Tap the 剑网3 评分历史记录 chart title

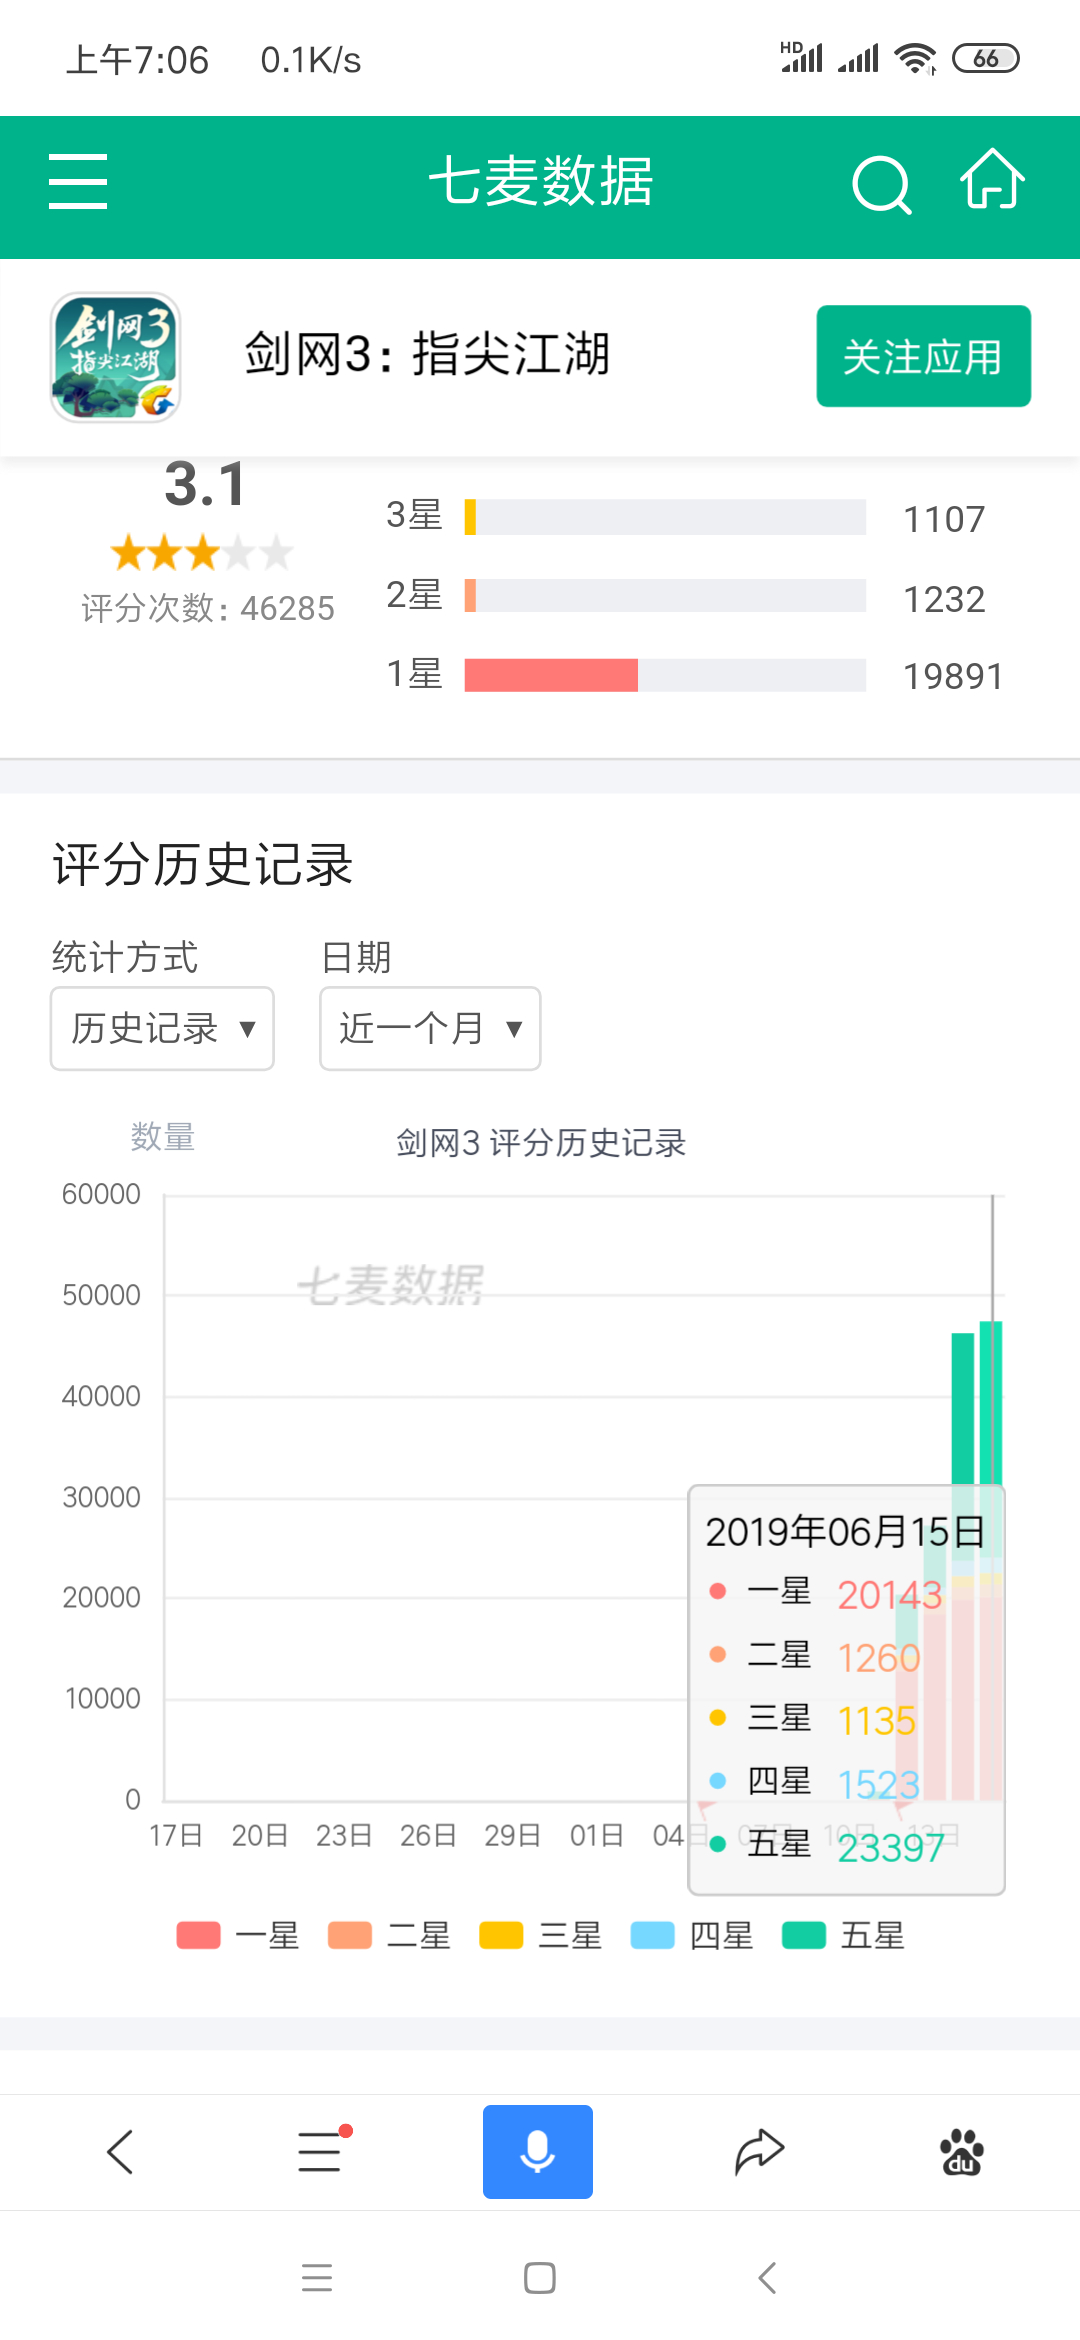541,1143
